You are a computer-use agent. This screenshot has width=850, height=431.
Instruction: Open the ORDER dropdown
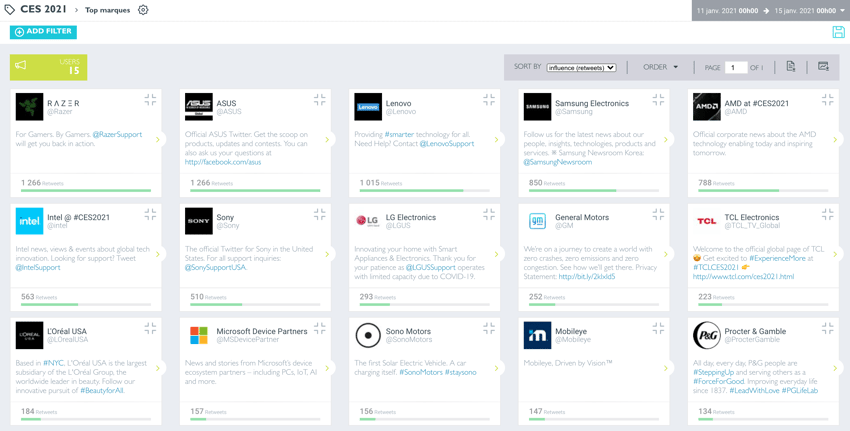coord(660,67)
